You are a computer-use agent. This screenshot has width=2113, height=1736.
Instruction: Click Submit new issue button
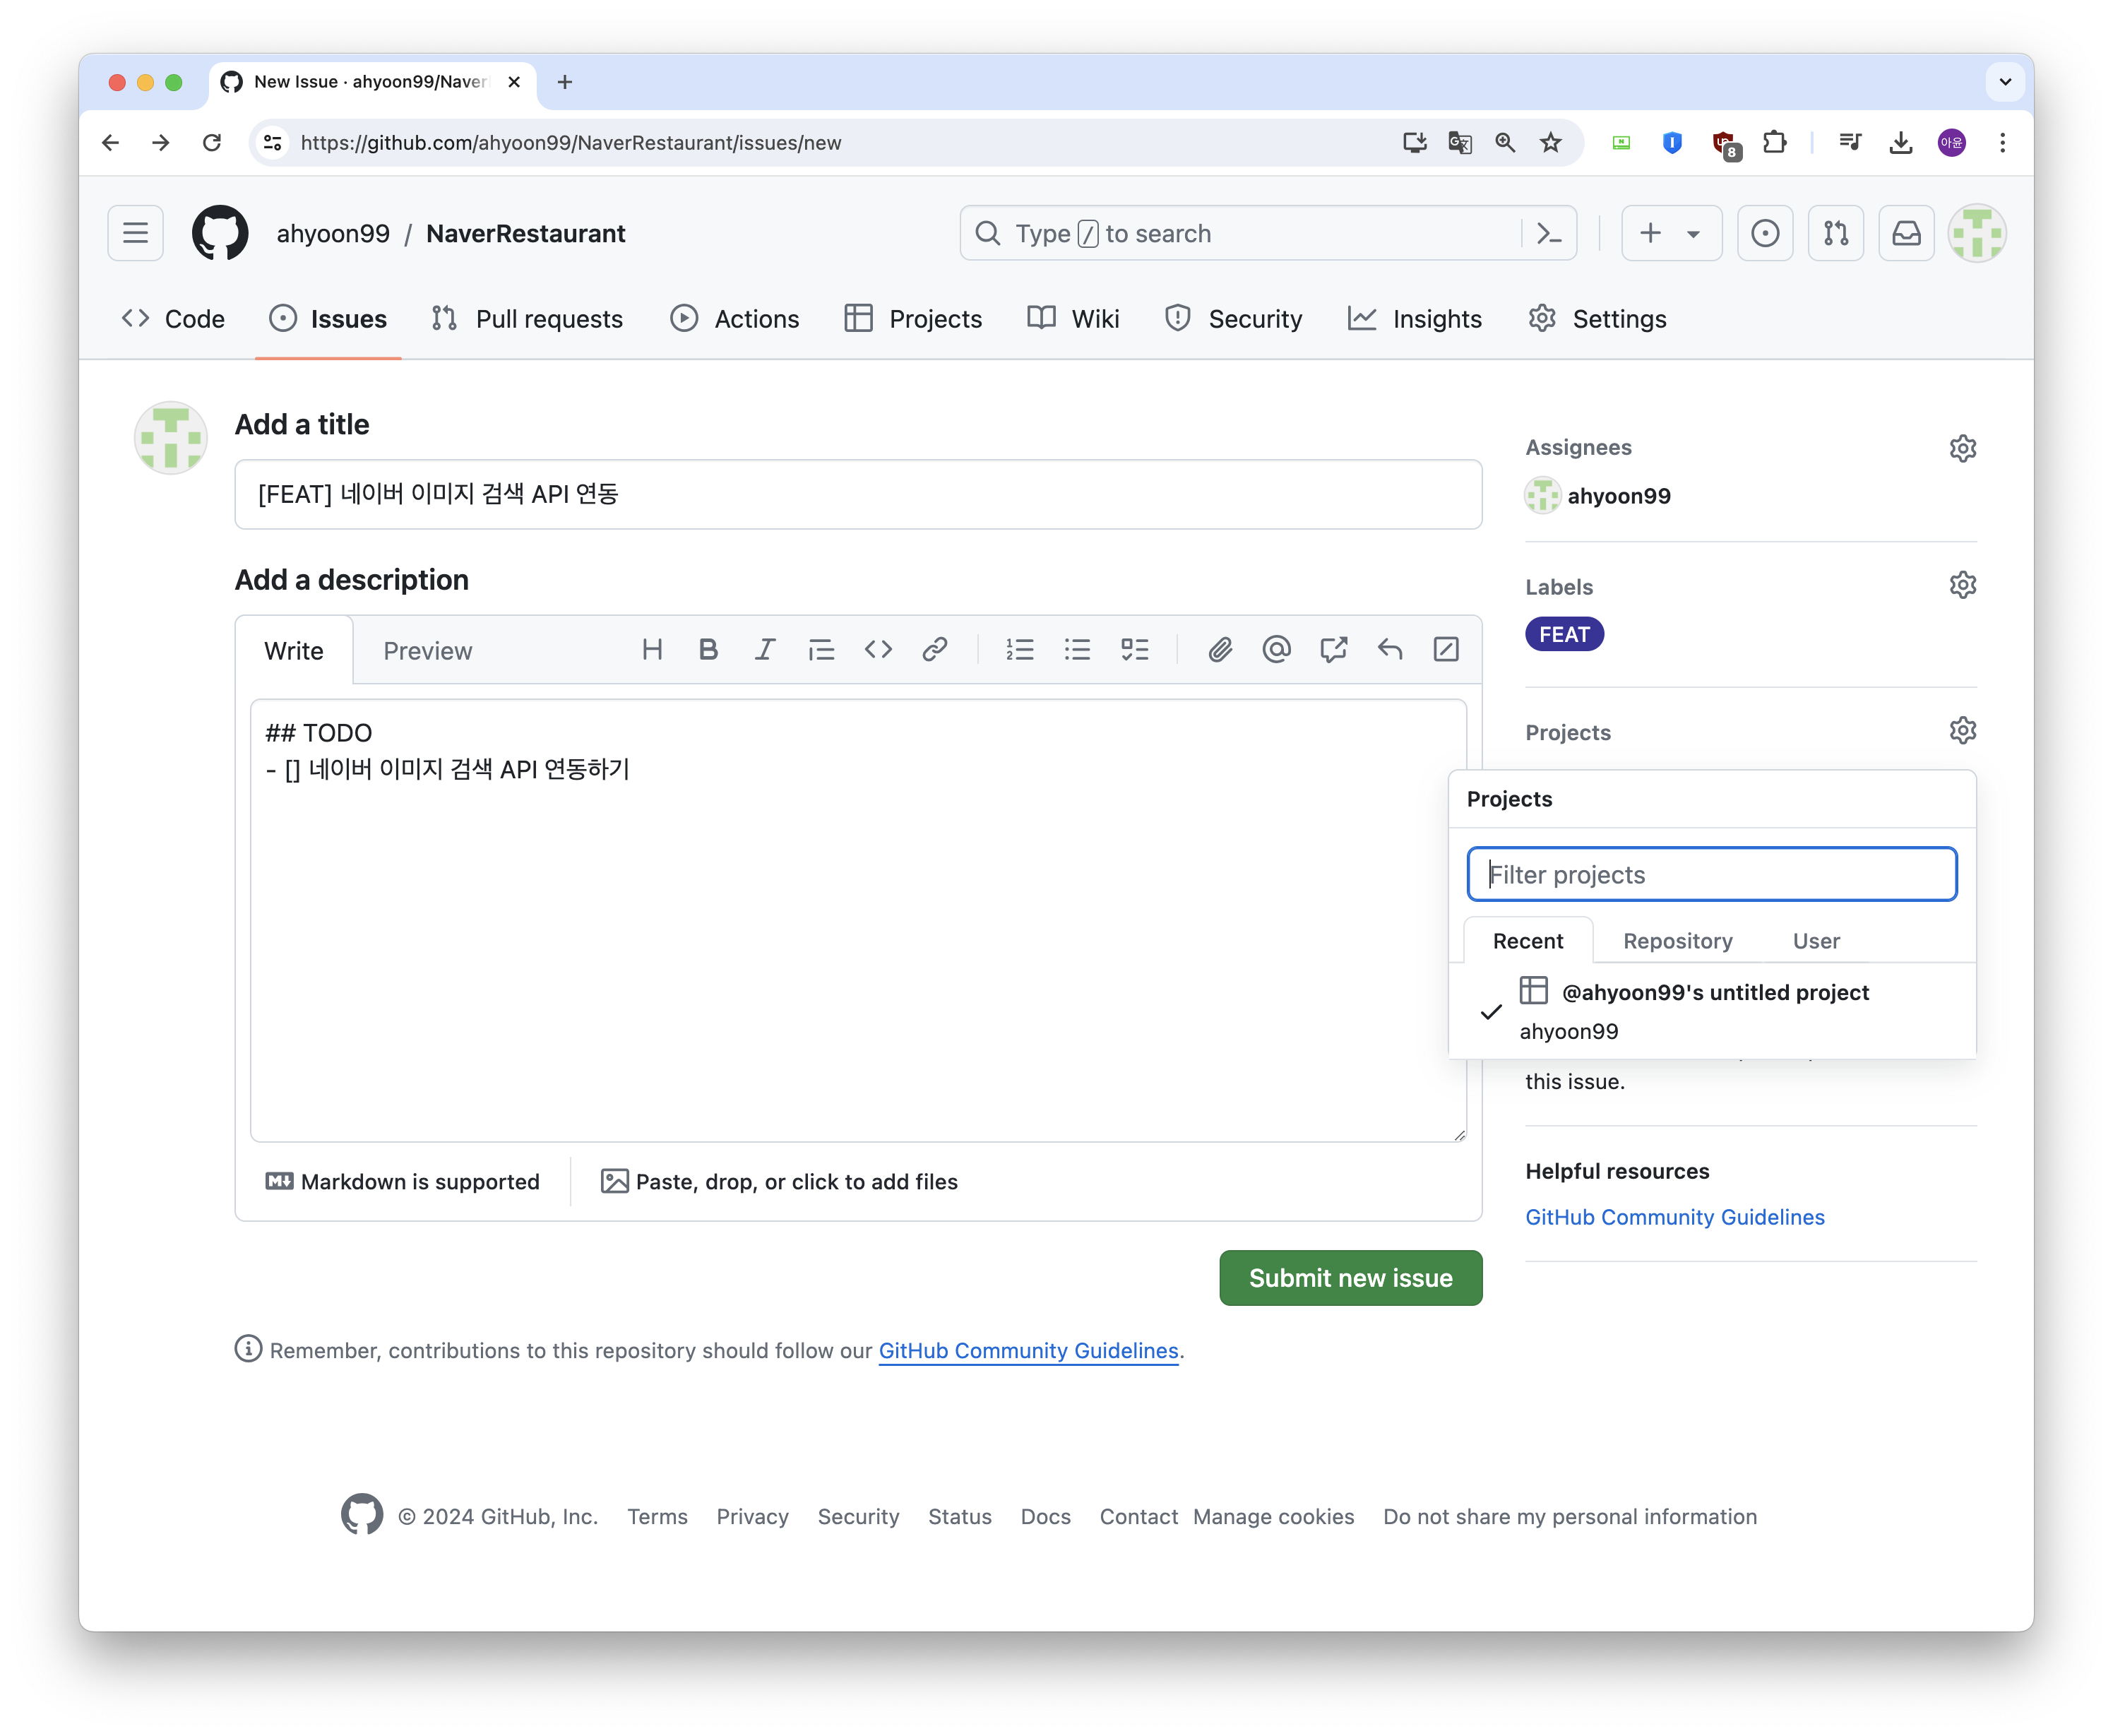(1350, 1278)
